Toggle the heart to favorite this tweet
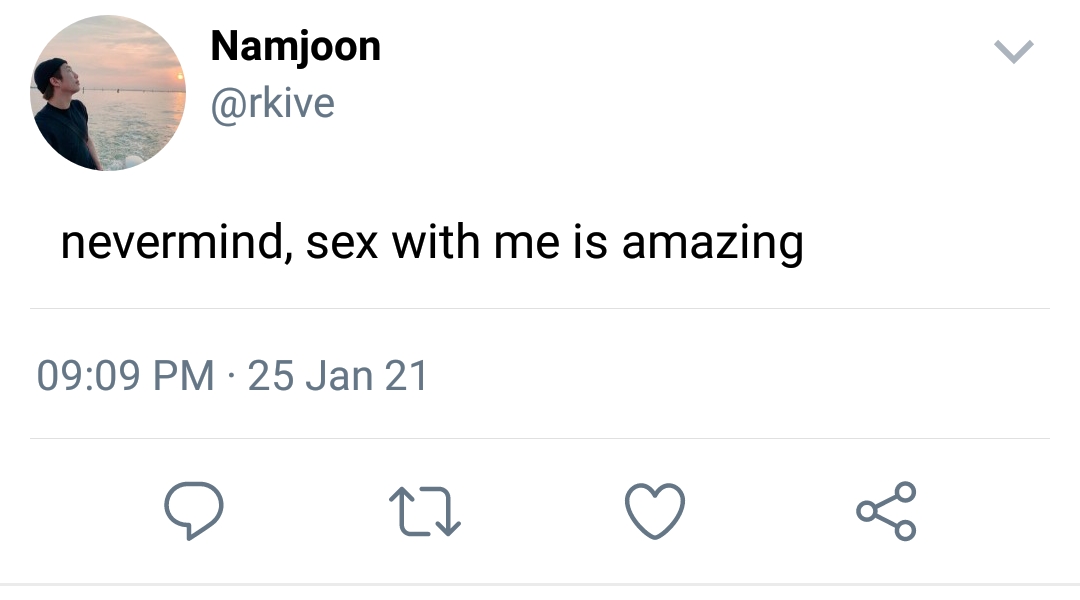The image size is (1080, 600). [x=655, y=511]
